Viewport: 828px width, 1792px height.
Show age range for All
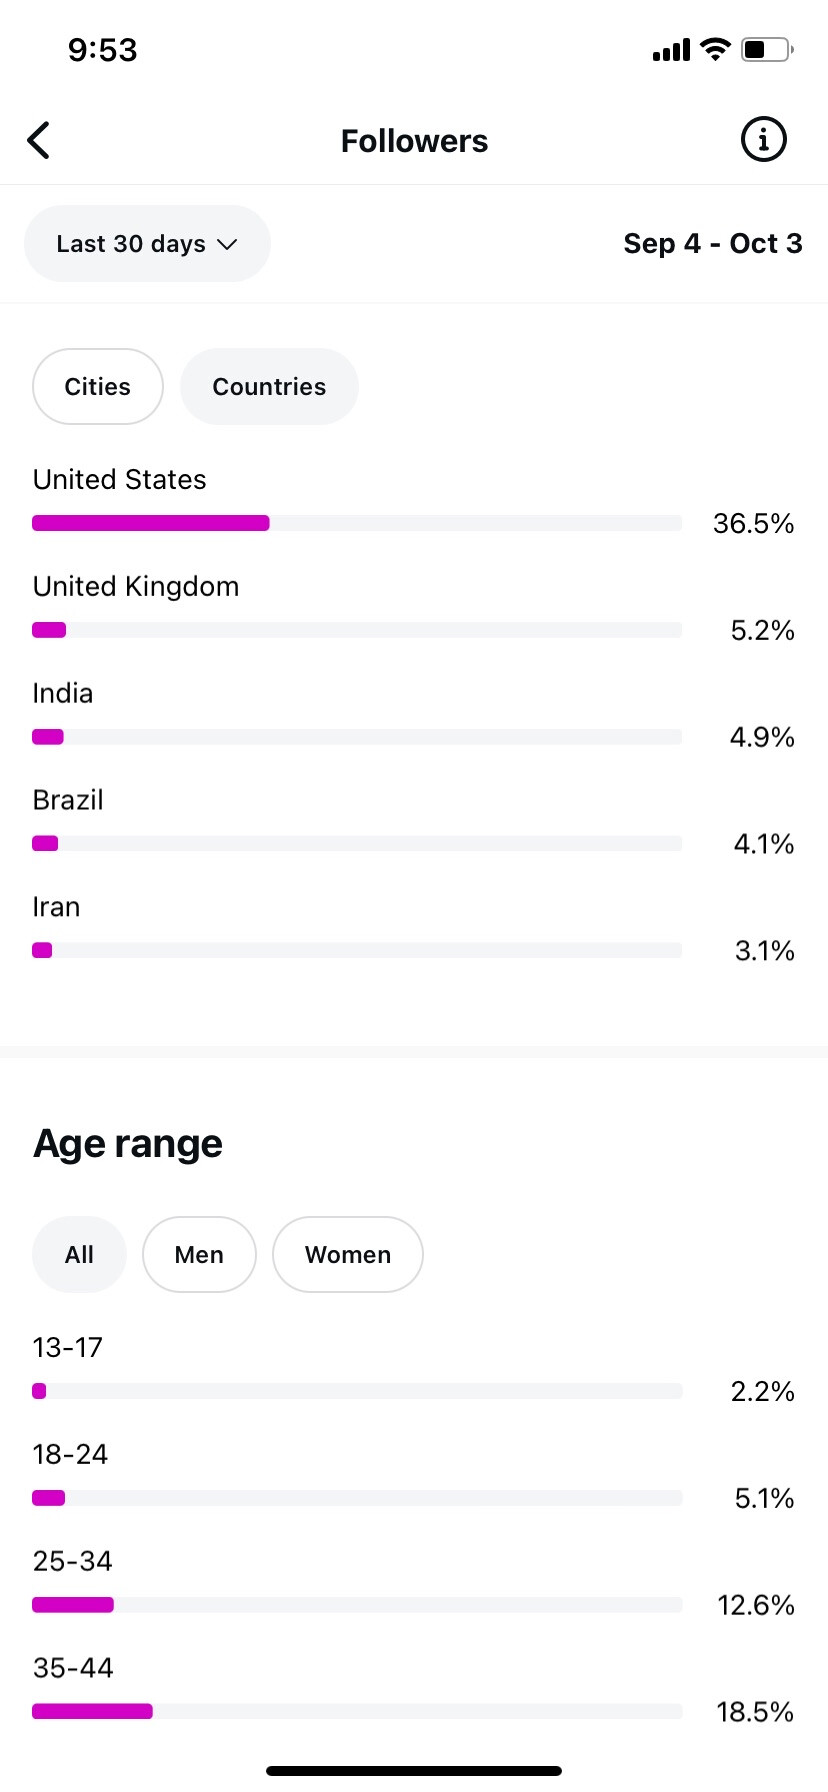pos(79,1255)
